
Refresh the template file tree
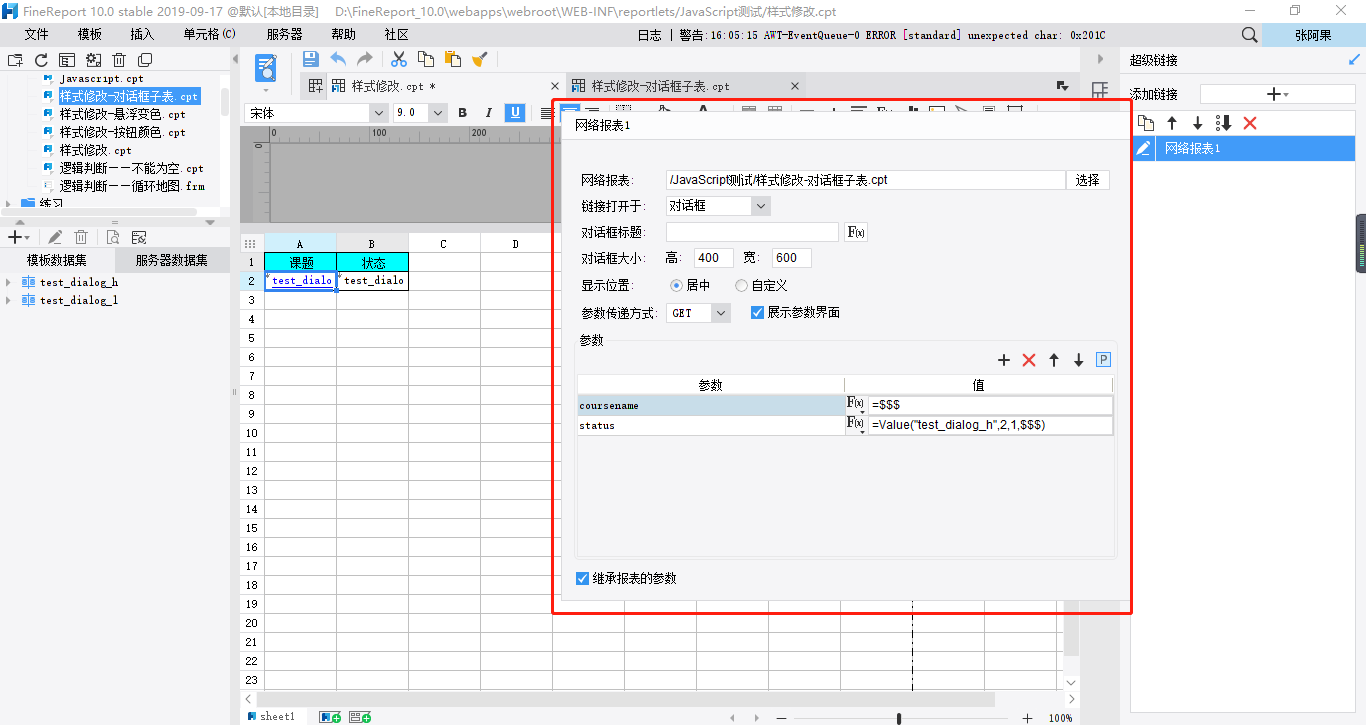[41, 61]
